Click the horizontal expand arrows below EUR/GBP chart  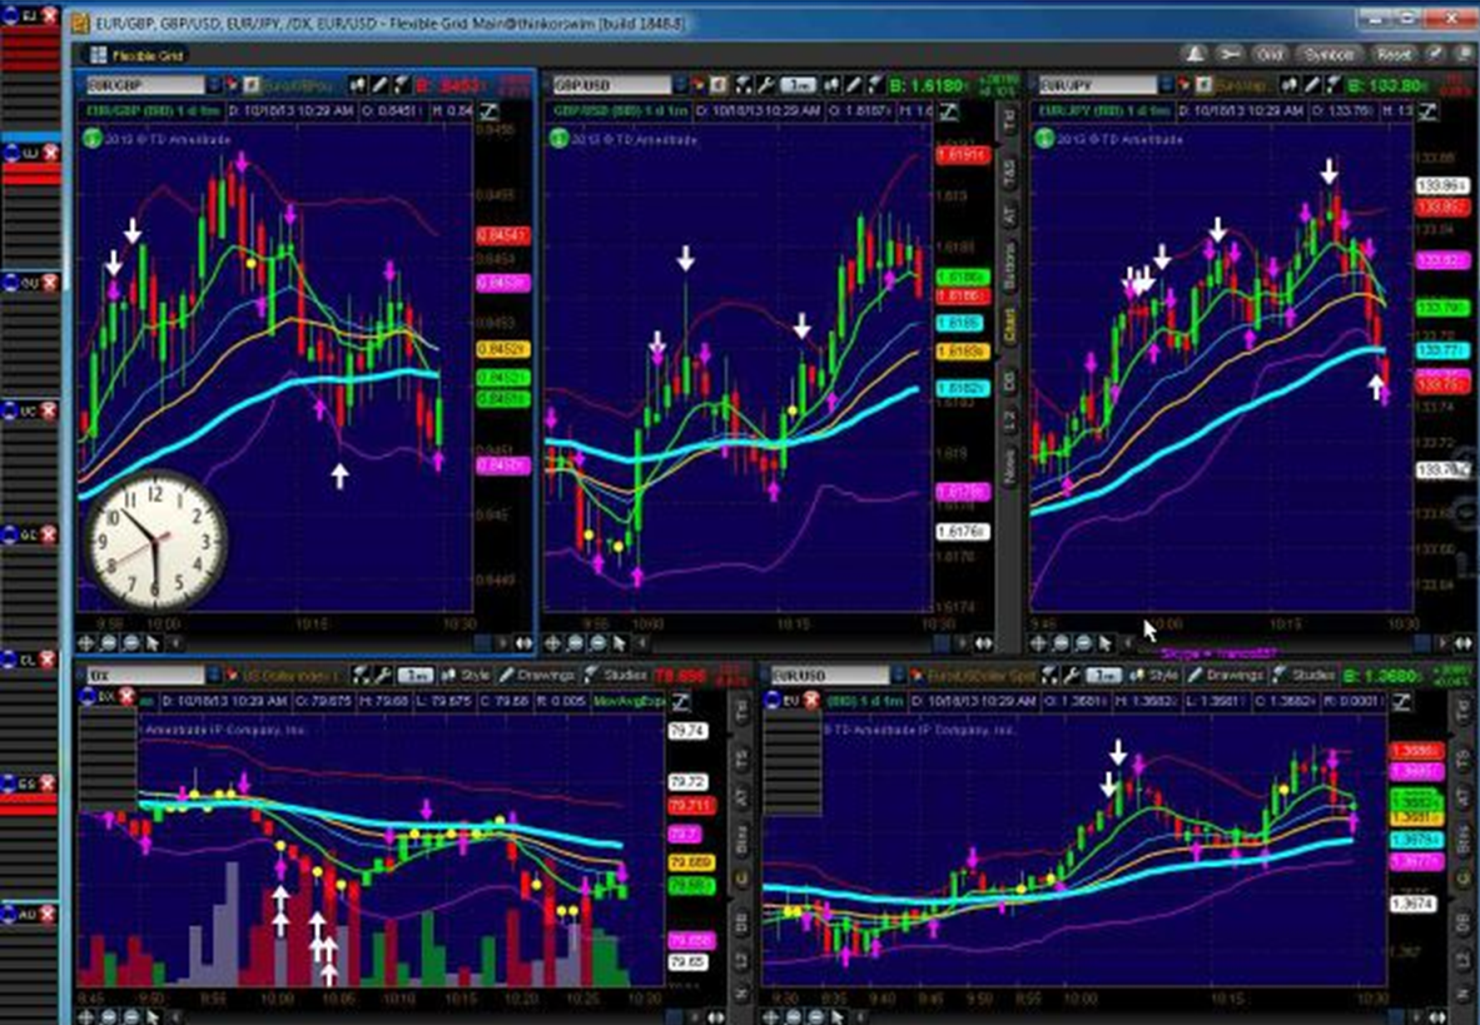[523, 643]
